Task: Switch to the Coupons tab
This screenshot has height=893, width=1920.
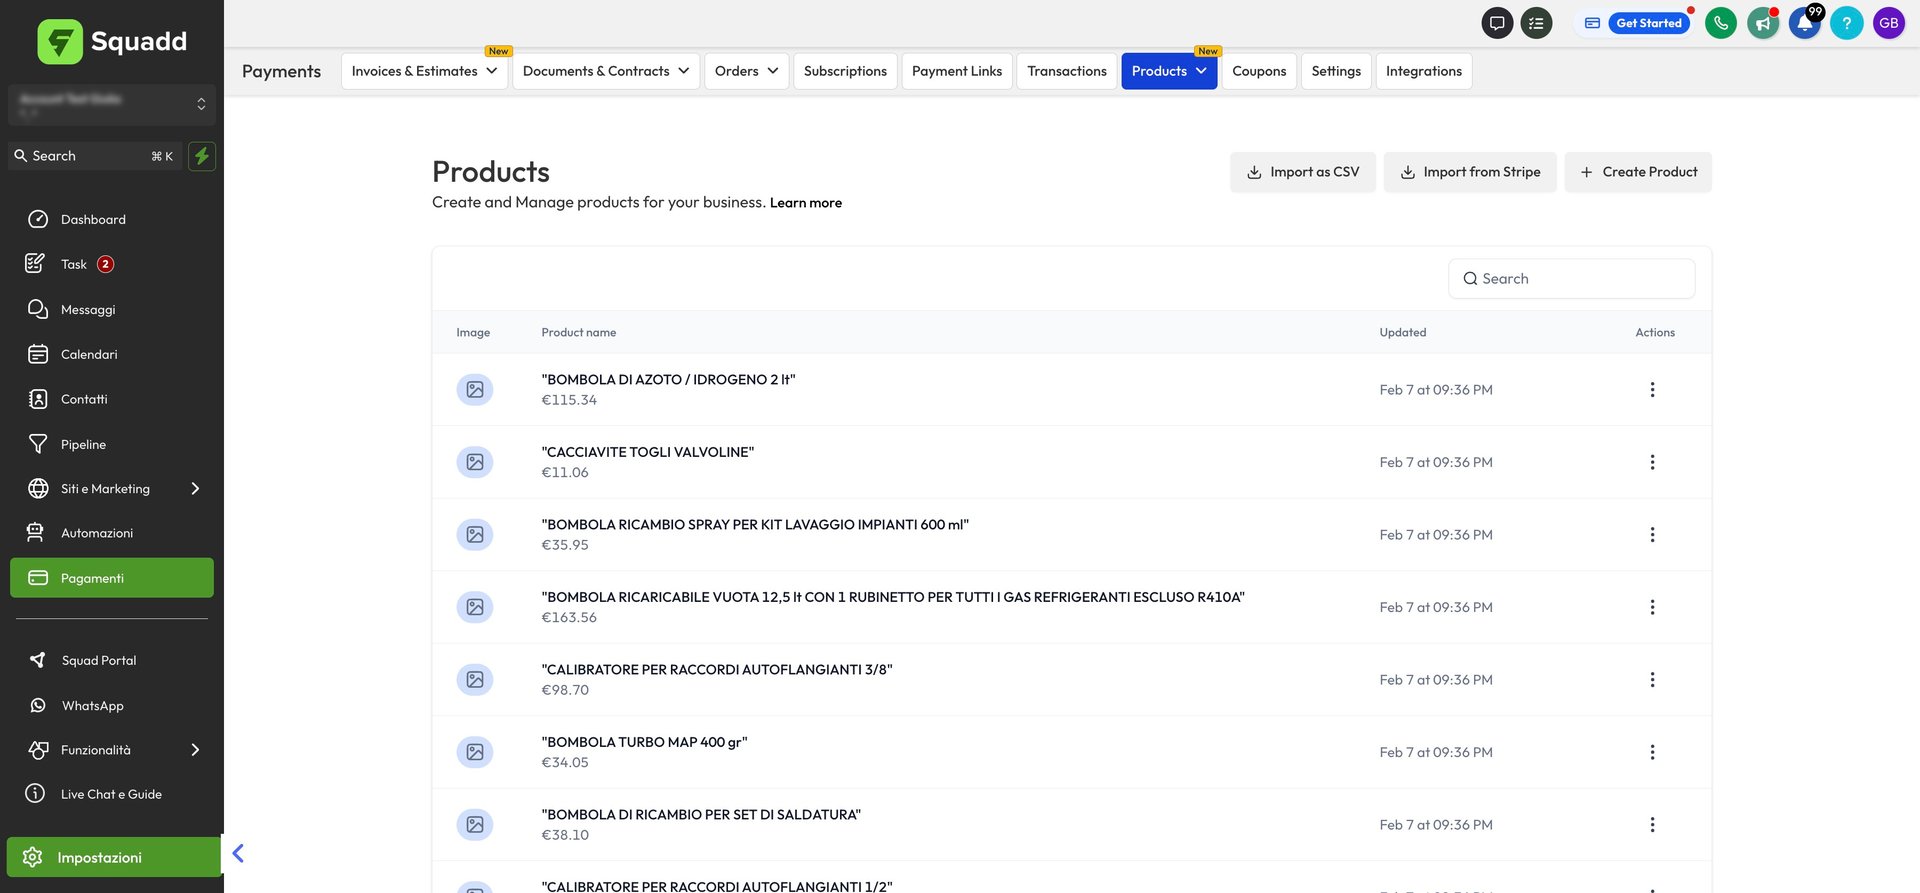Action: (1258, 71)
